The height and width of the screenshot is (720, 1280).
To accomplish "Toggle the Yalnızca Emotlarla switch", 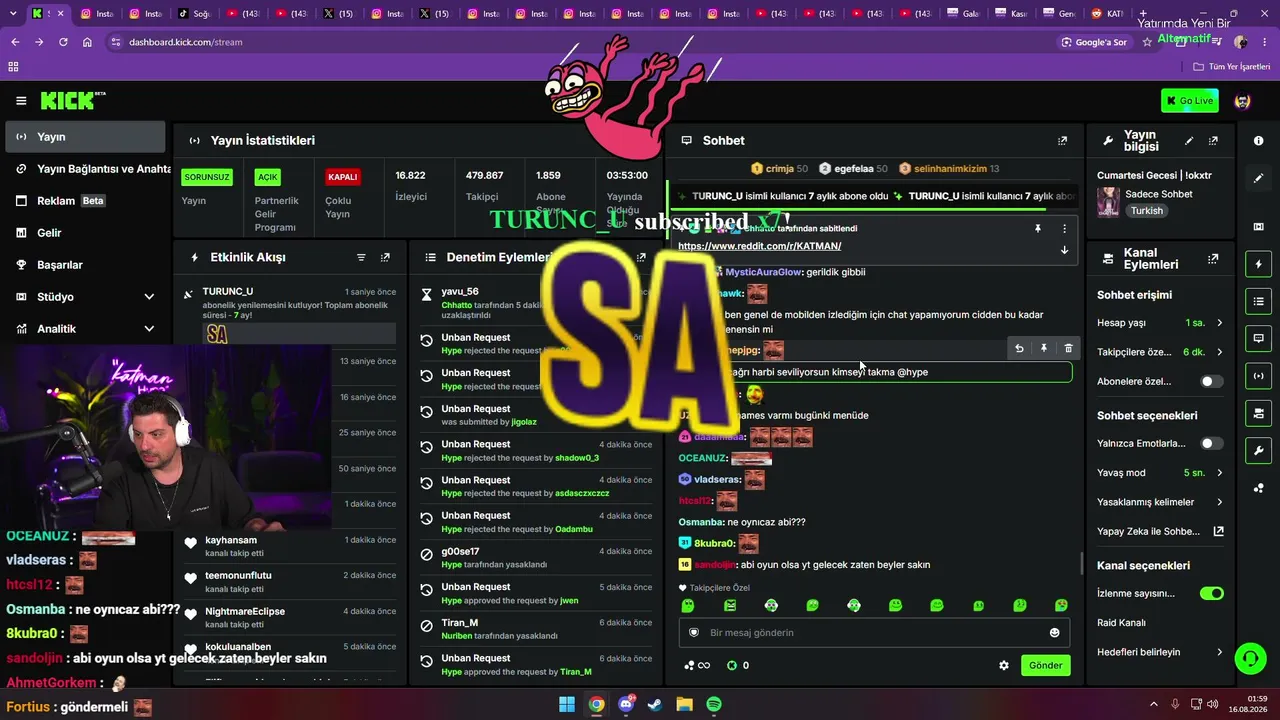I will click(1211, 443).
